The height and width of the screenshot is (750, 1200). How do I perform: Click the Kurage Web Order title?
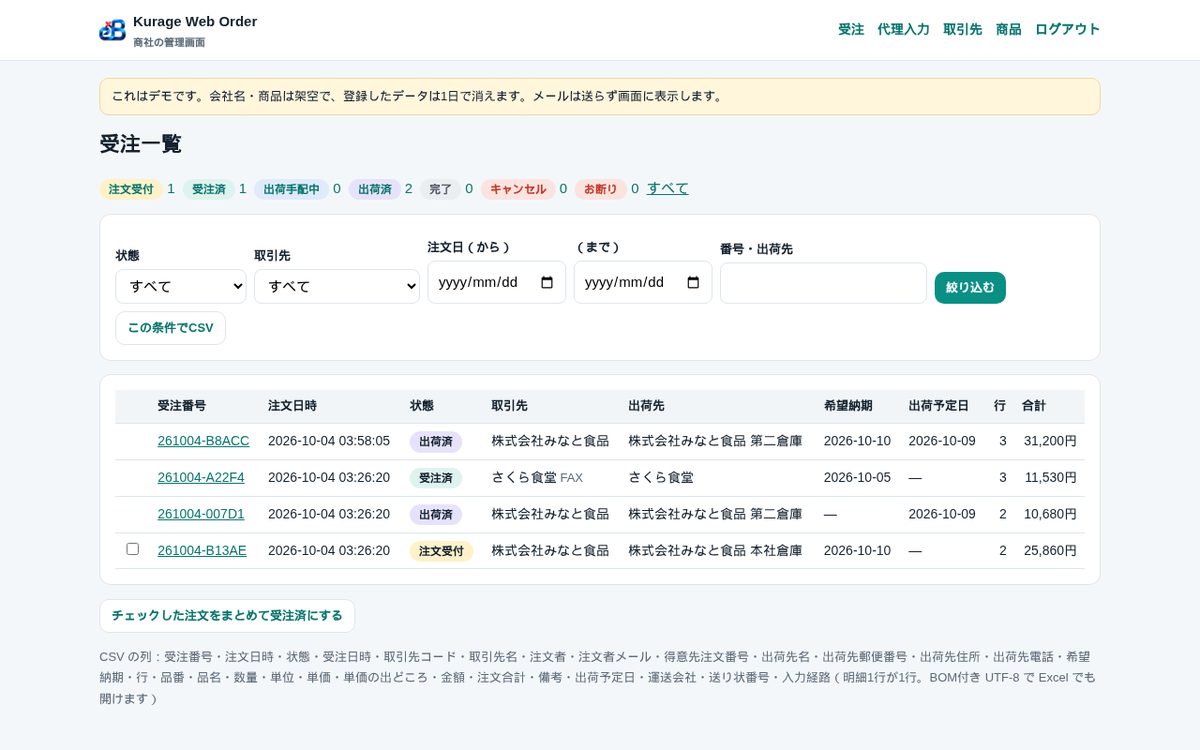pyautogui.click(x=195, y=21)
